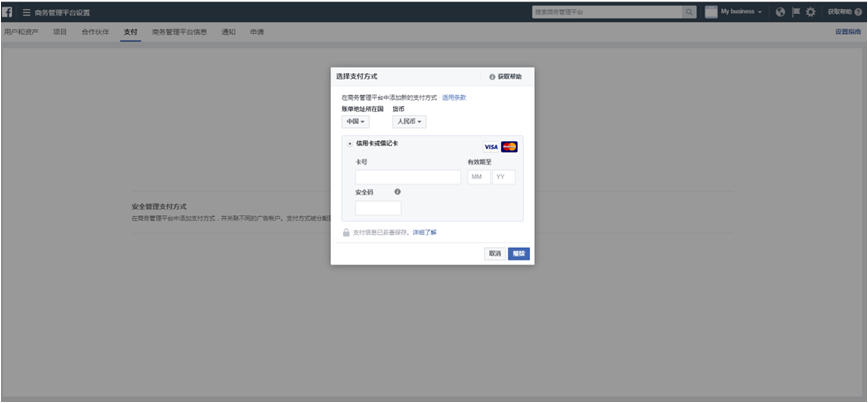The height and width of the screenshot is (403, 868).
Task: Open the 商务管理平台信息 tab
Action: click(x=179, y=32)
